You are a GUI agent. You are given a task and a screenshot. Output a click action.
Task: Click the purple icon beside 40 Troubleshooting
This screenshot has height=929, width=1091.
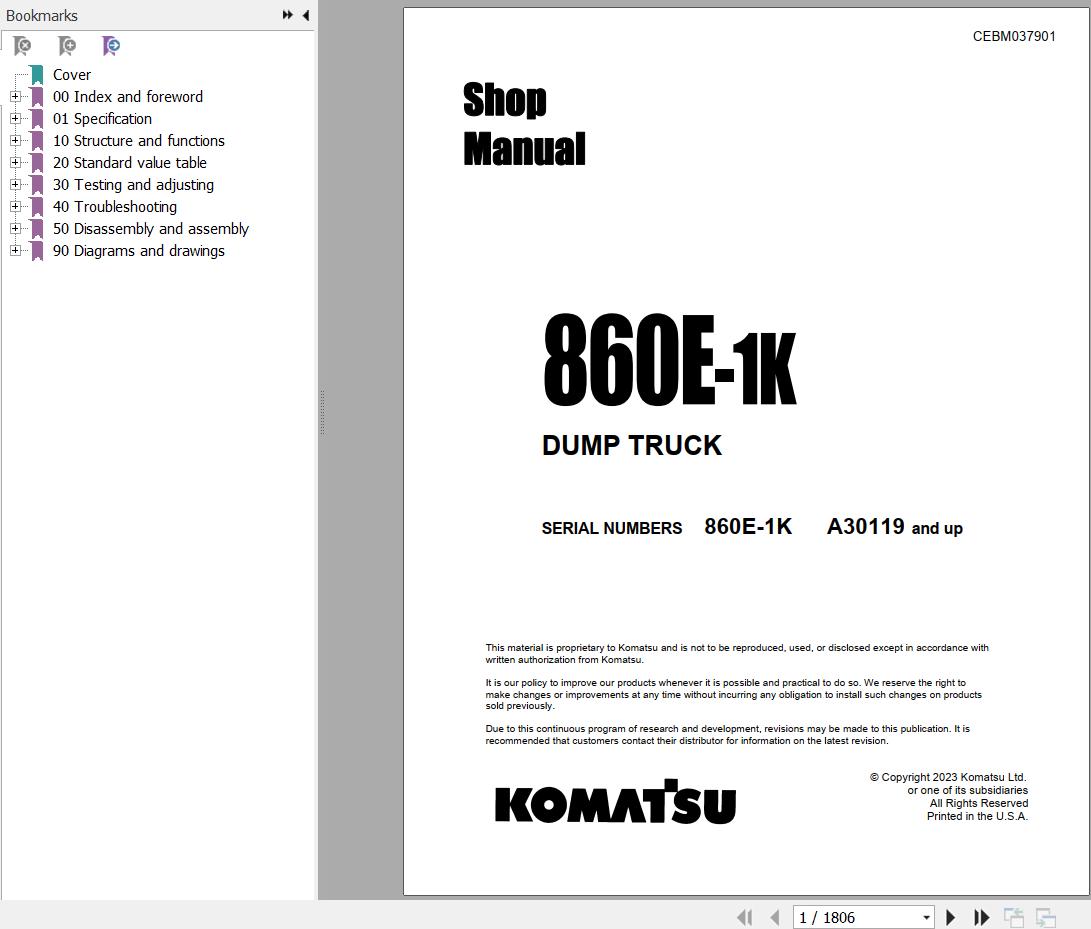[37, 207]
